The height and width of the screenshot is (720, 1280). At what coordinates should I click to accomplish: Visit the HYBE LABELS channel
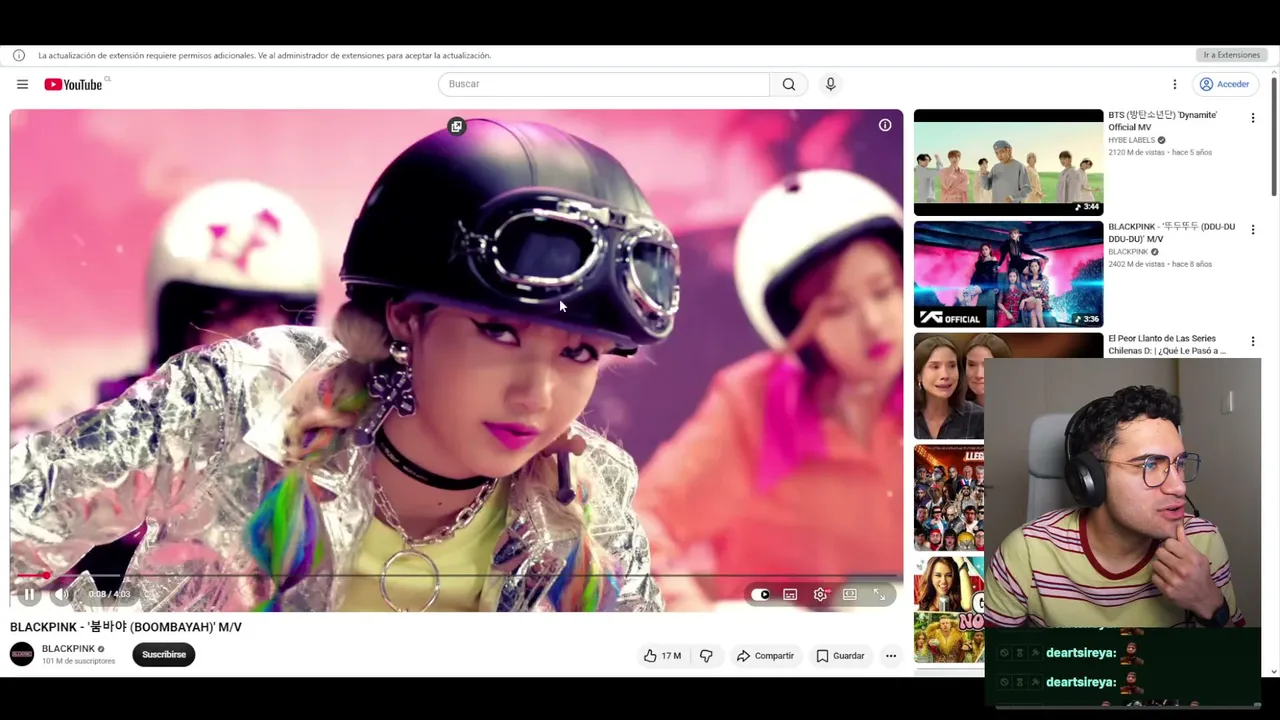pos(1131,140)
